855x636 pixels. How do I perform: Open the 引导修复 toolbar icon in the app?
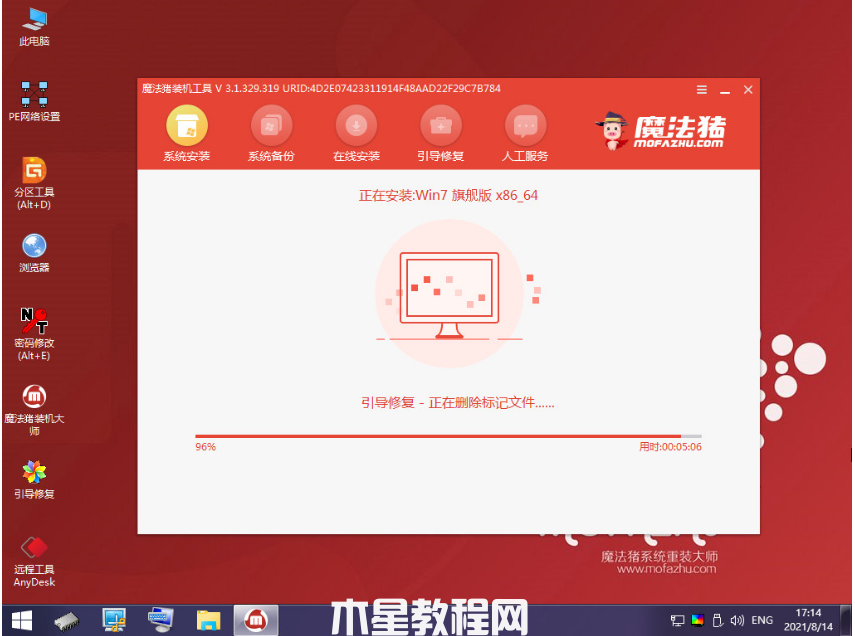[x=441, y=127]
